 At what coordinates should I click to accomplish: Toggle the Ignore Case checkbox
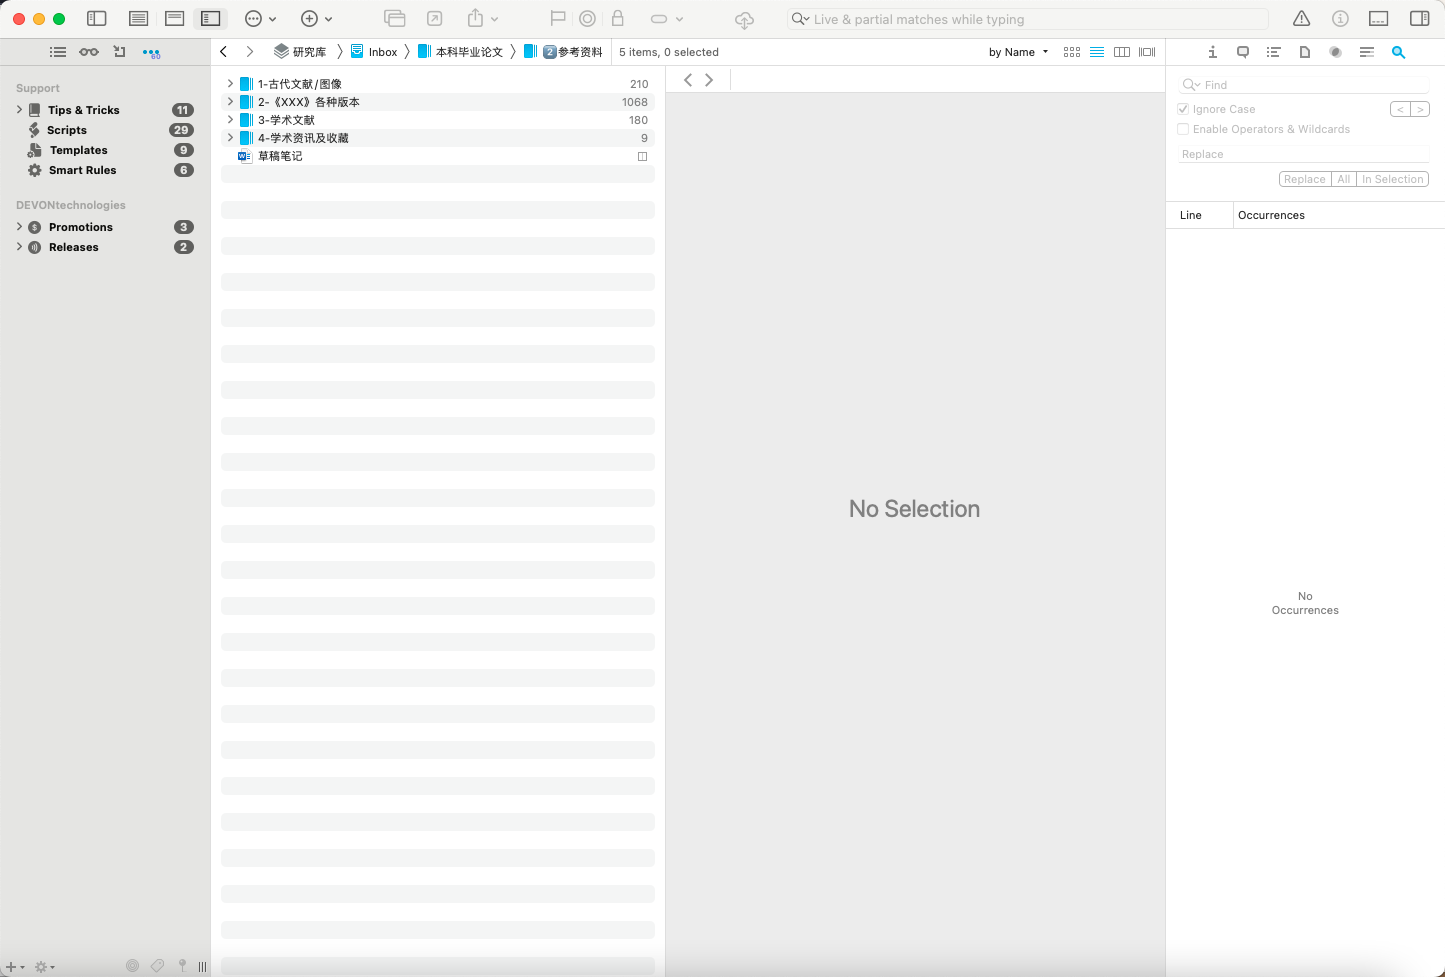(x=1183, y=109)
